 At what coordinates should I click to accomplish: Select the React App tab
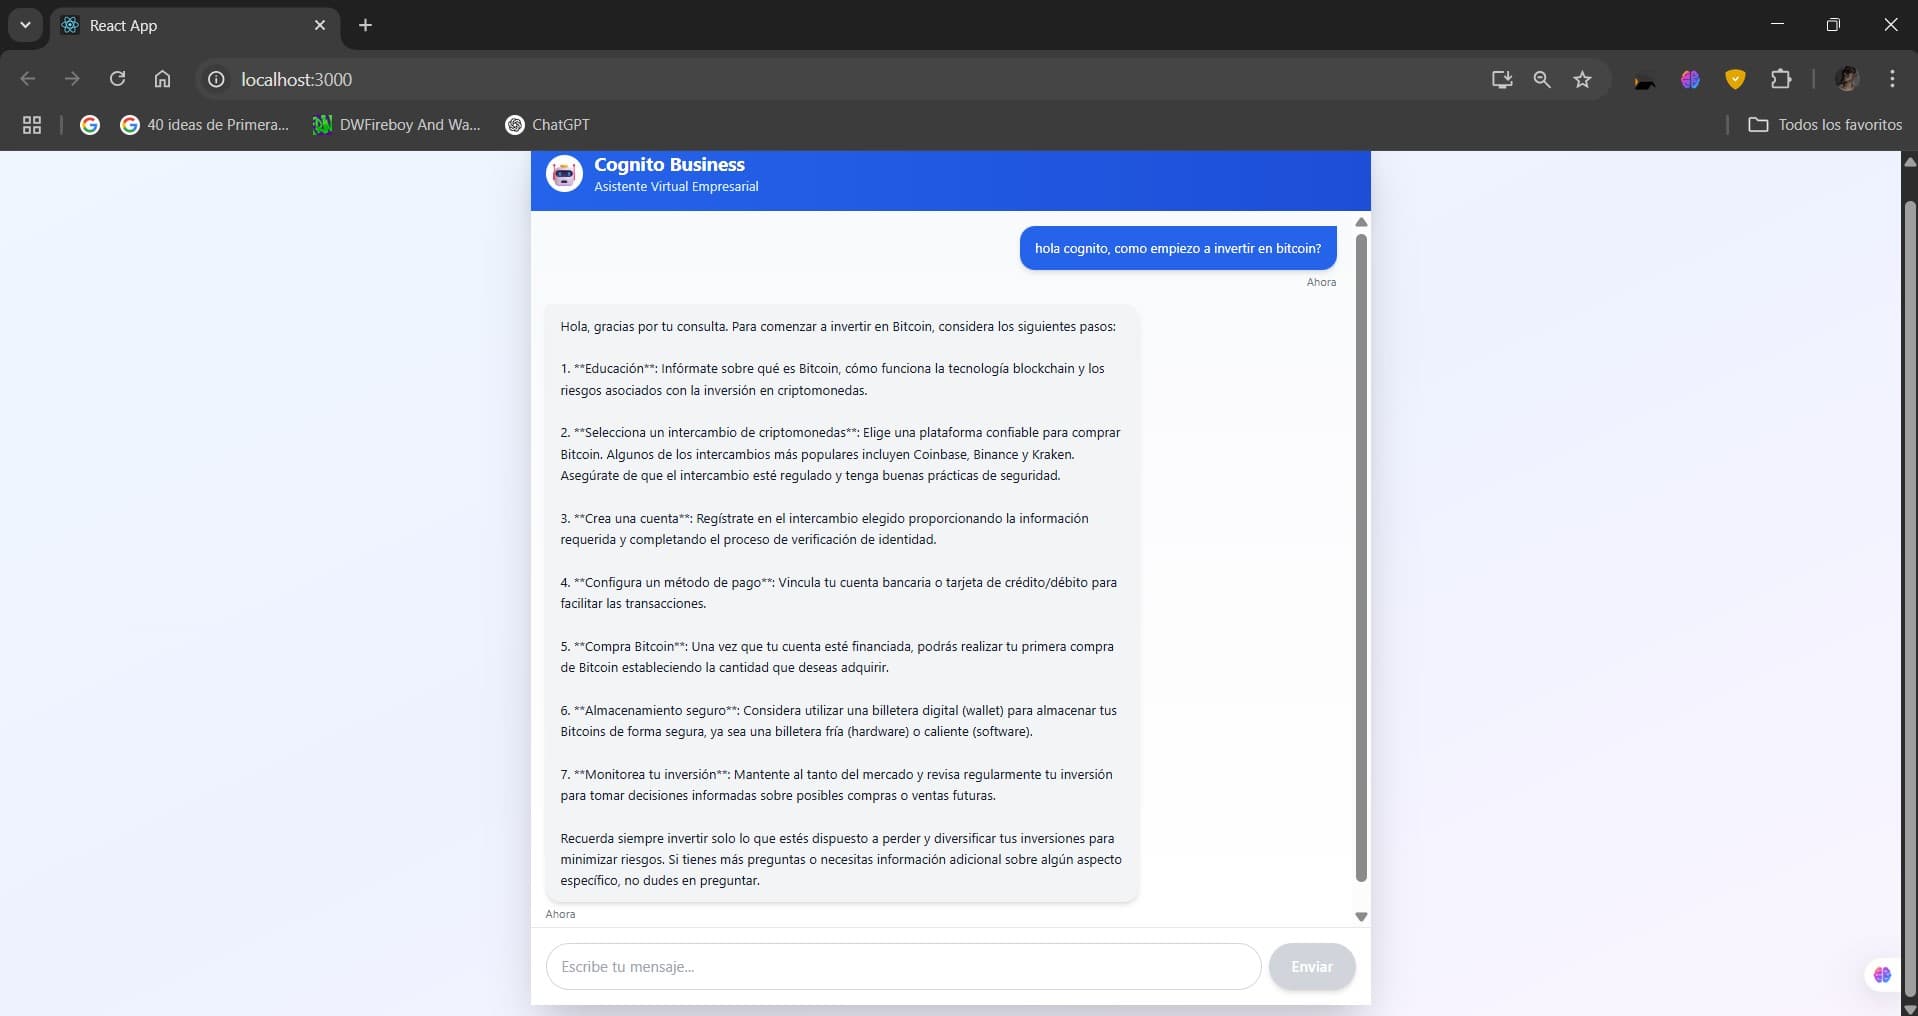coord(195,25)
